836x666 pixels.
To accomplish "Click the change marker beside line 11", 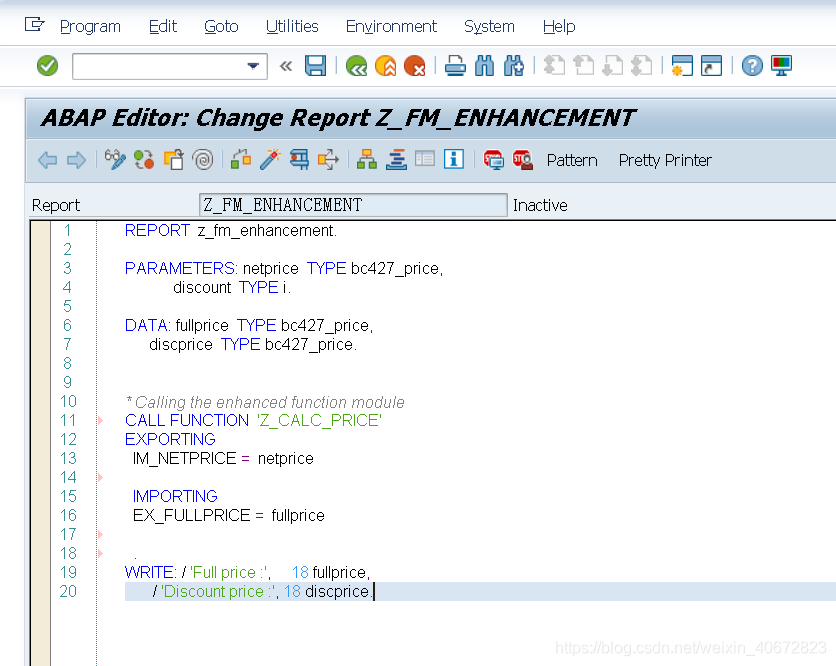I will coord(100,421).
